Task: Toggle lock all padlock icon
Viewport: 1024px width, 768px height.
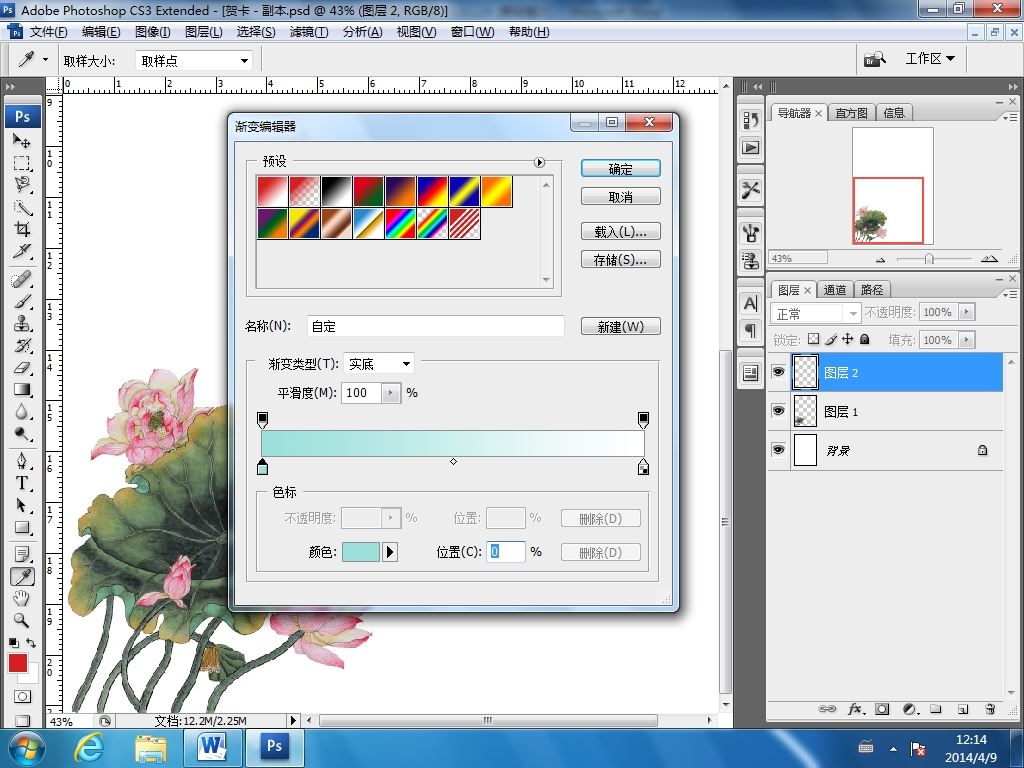Action: [x=865, y=339]
